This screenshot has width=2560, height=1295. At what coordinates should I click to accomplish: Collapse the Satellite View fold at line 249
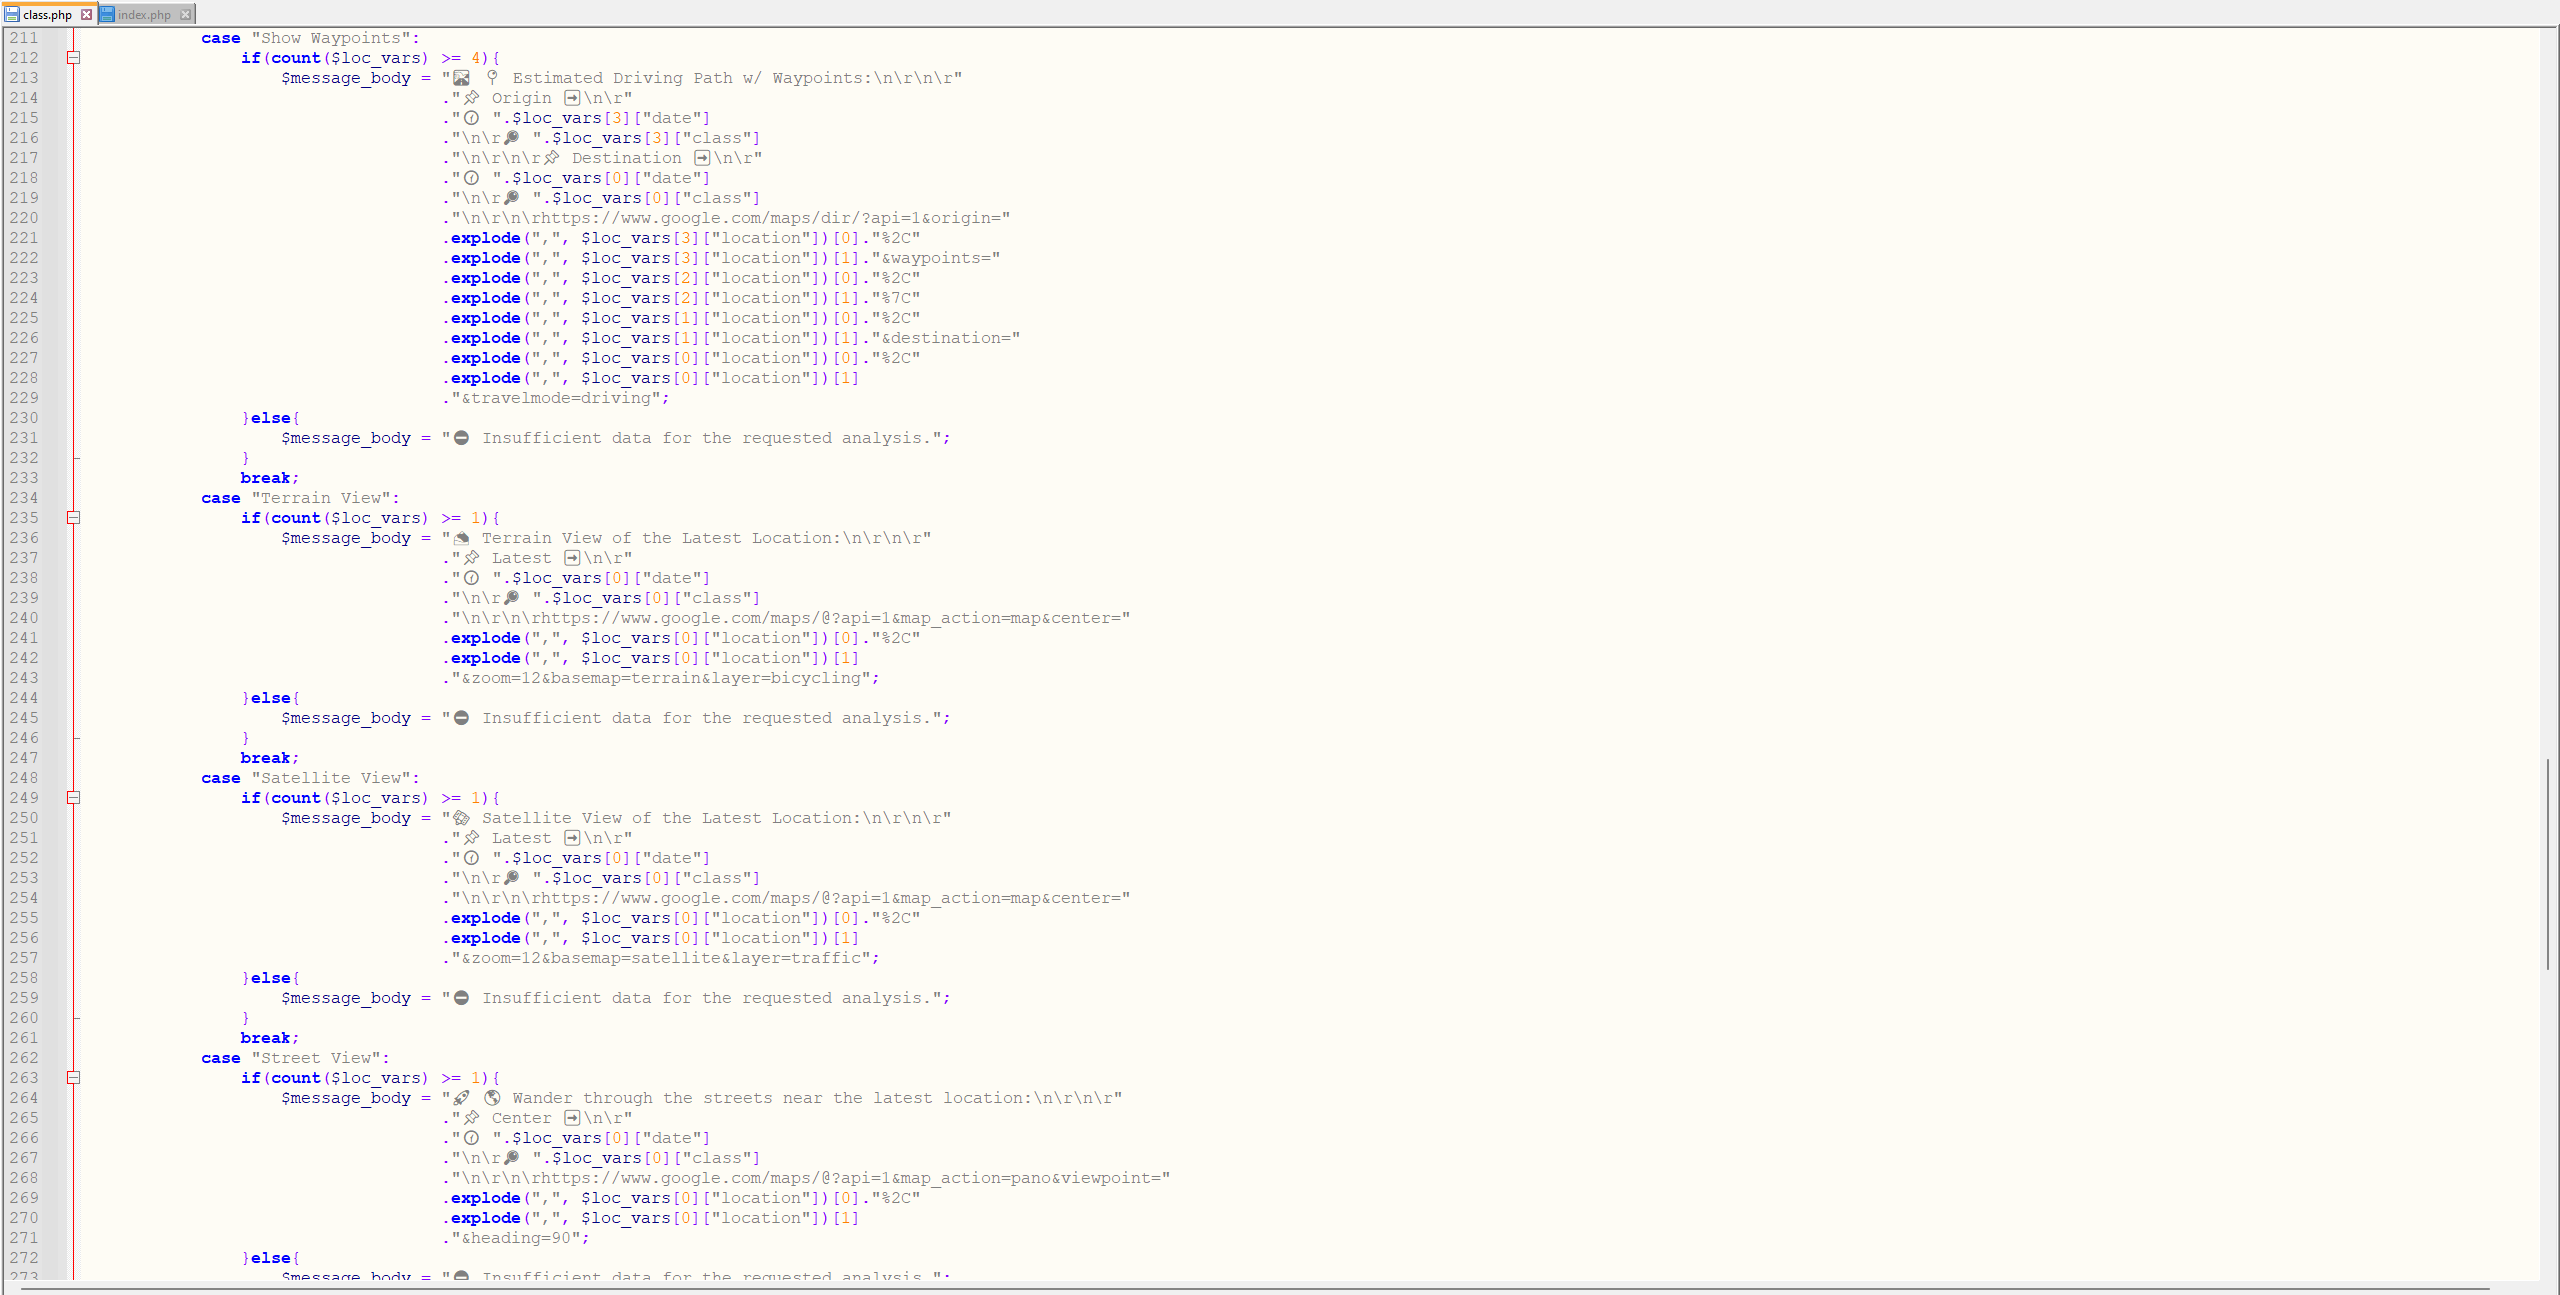point(73,798)
